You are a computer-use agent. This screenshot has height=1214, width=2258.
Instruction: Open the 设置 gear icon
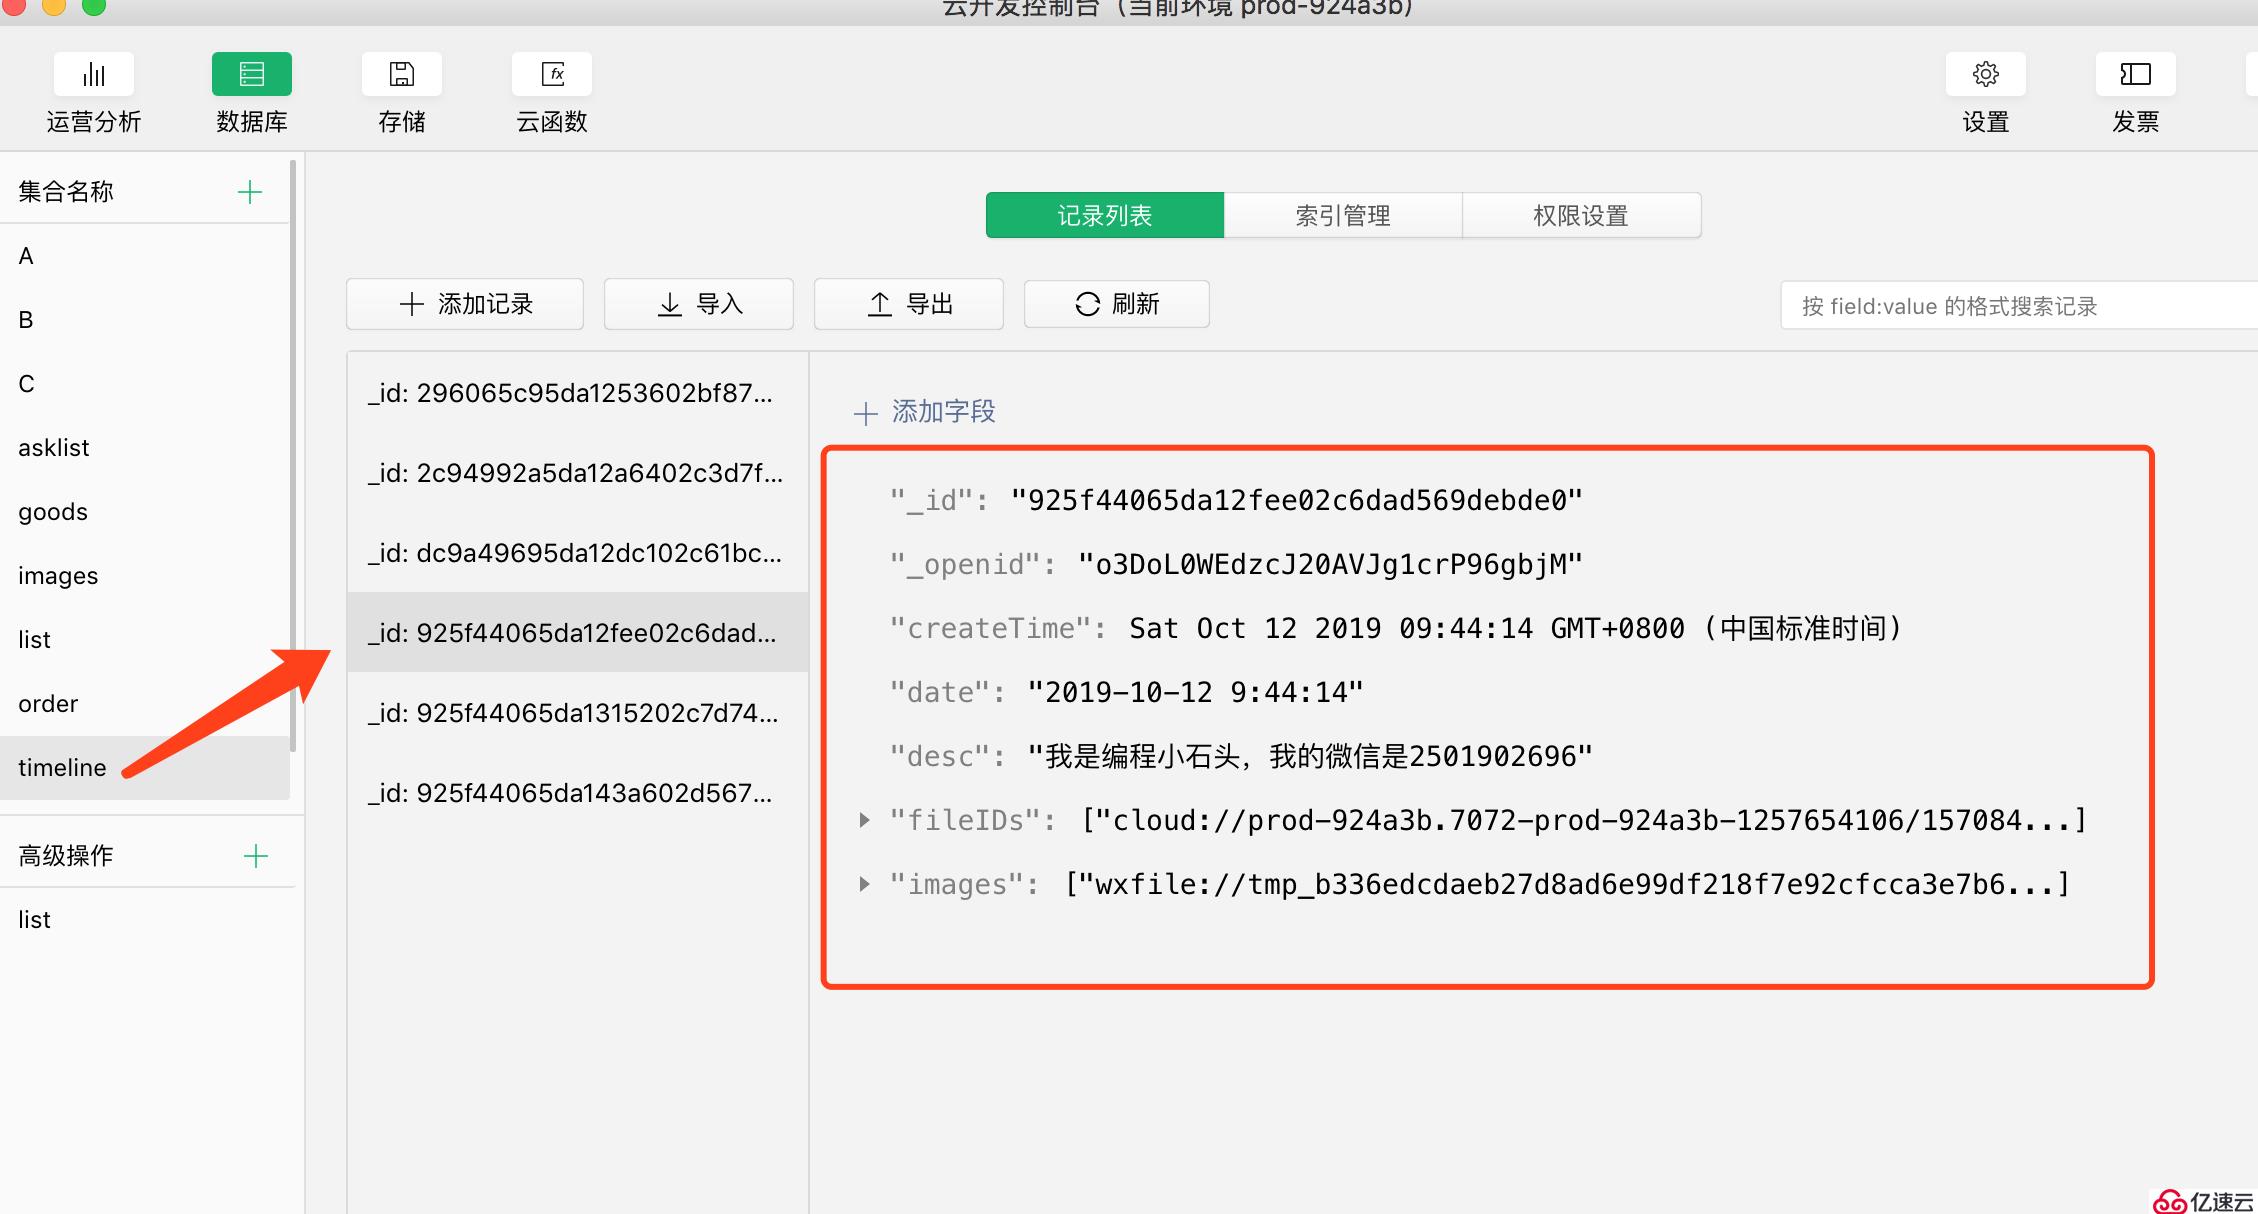point(1986,74)
